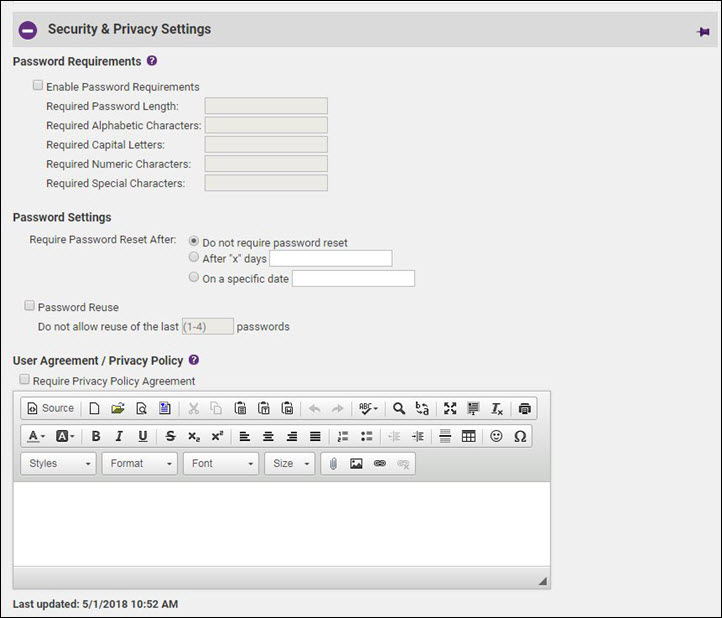Click the Source button in the editor
722x618 pixels.
click(50, 408)
